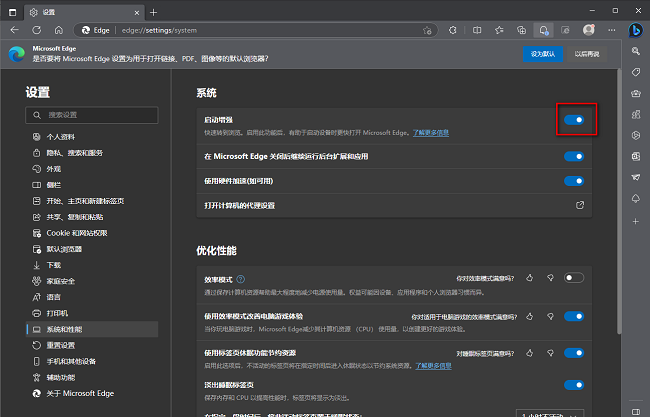The width and height of the screenshot is (650, 417).
Task: Give thumbs down for 效率模式 feedback
Action: 550,278
